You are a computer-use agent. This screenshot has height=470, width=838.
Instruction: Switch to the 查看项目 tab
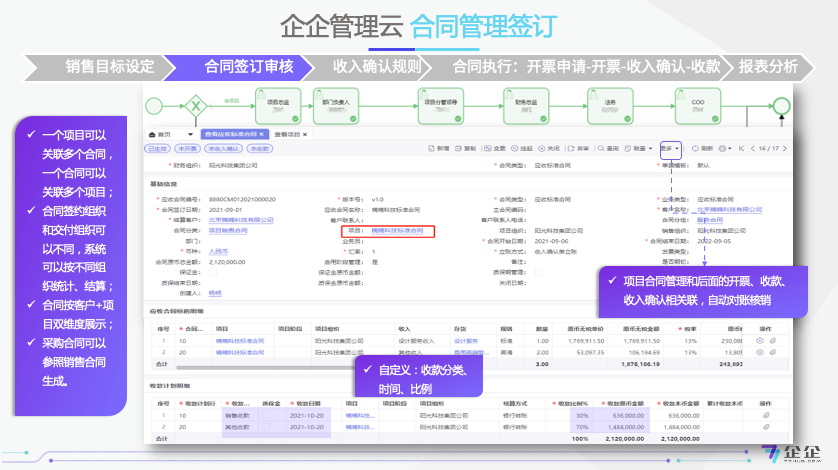pos(288,134)
